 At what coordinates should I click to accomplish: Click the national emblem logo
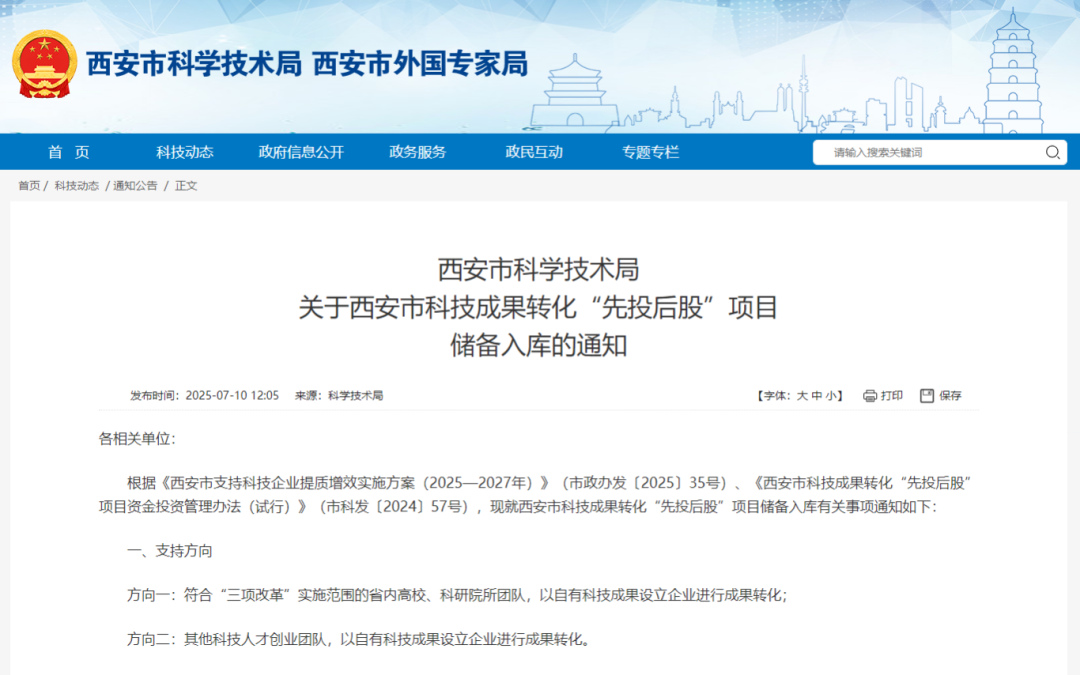pos(45,64)
